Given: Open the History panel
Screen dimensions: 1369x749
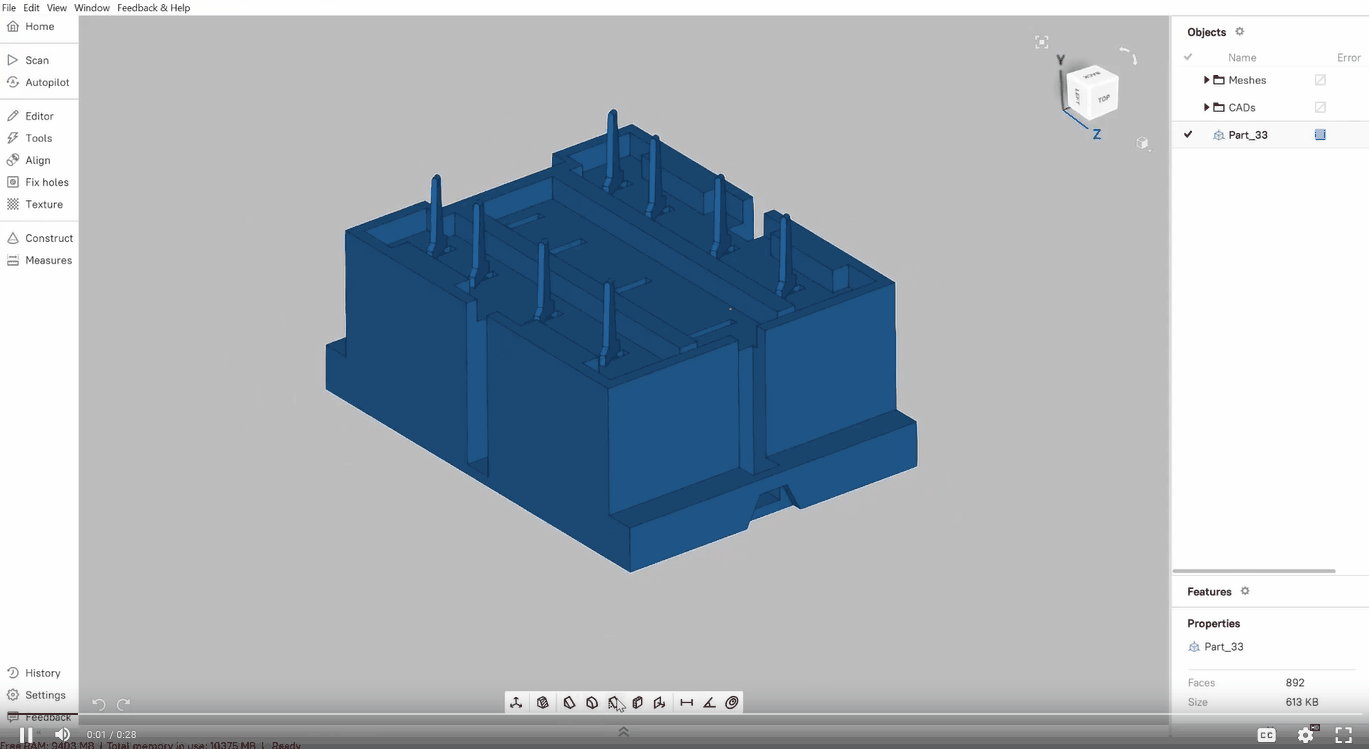Looking at the screenshot, I should (x=34, y=673).
